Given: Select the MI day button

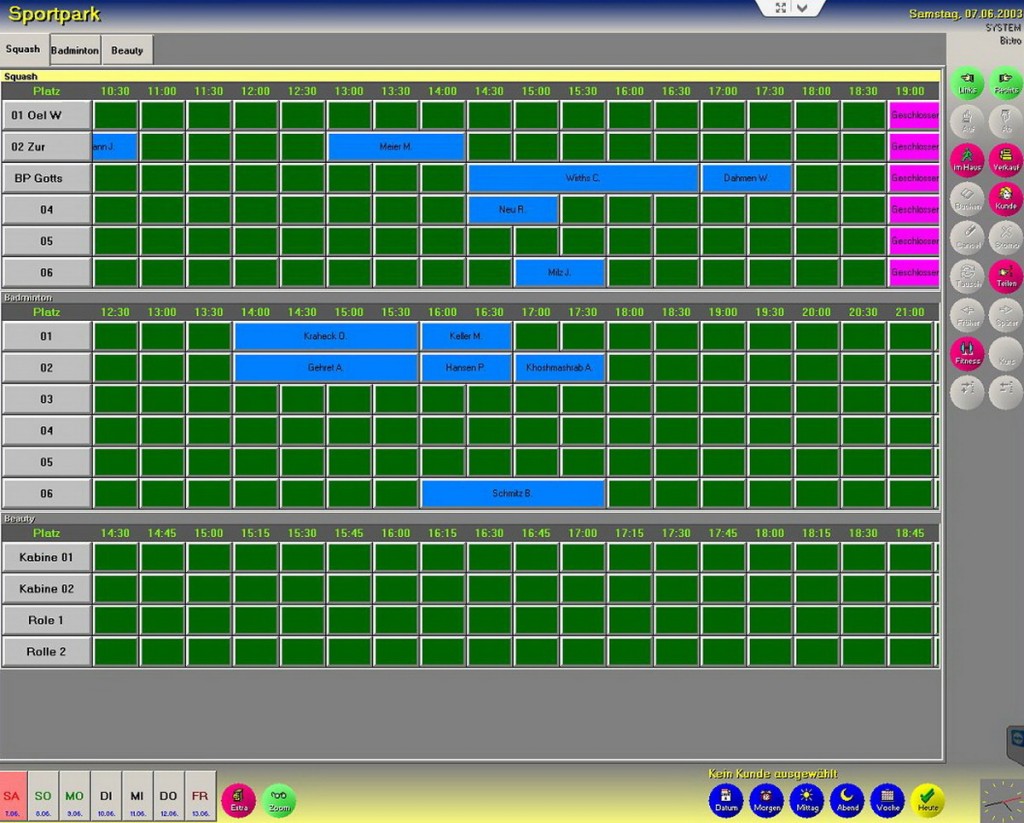Looking at the screenshot, I should [x=137, y=800].
